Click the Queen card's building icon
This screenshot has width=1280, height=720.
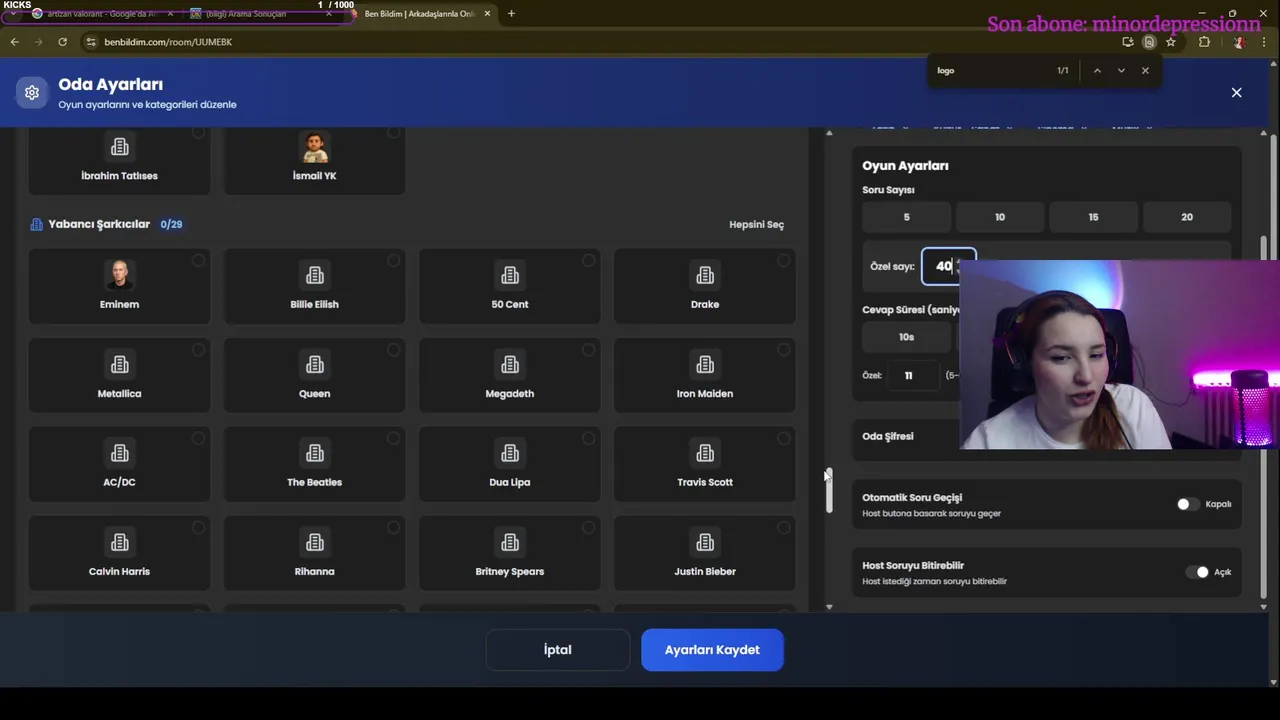[x=314, y=364]
